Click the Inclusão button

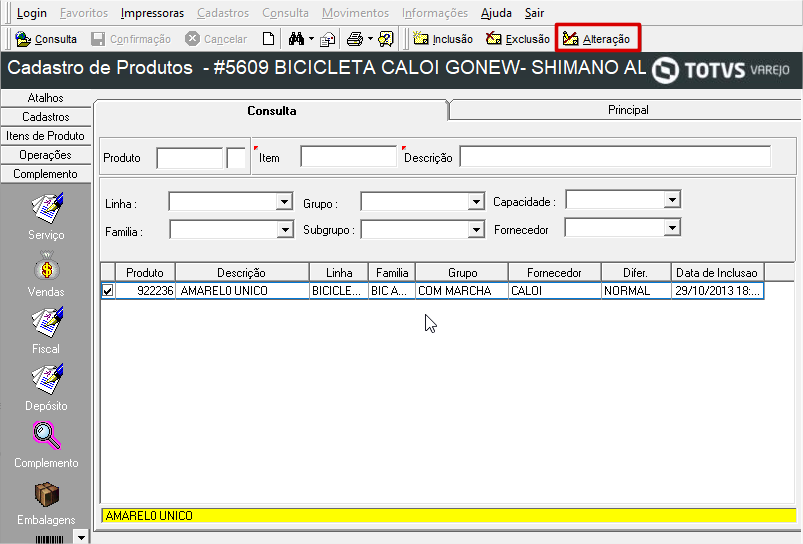(x=443, y=39)
